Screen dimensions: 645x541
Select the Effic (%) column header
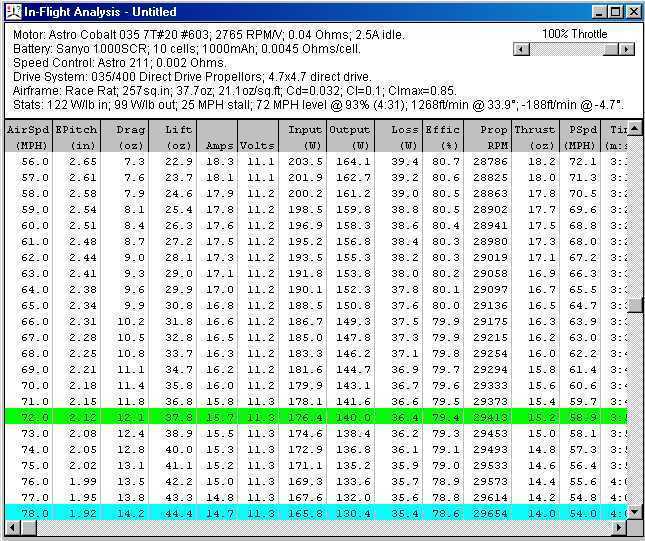pyautogui.click(x=442, y=136)
